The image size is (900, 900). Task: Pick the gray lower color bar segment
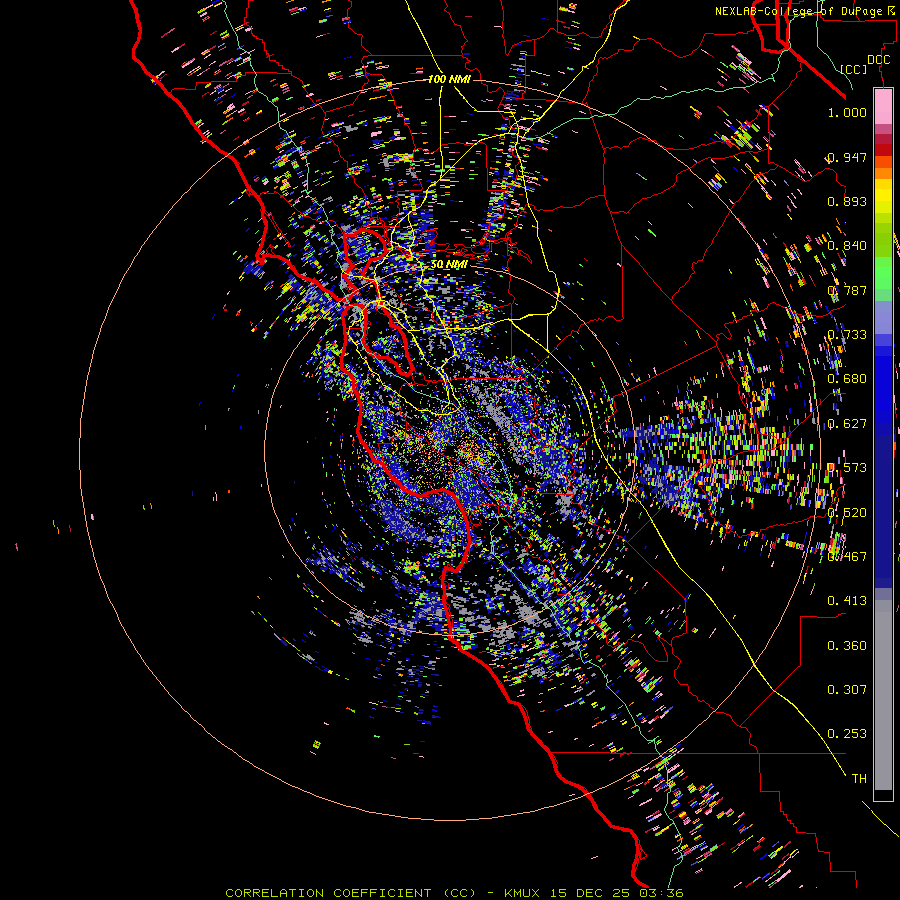(883, 695)
